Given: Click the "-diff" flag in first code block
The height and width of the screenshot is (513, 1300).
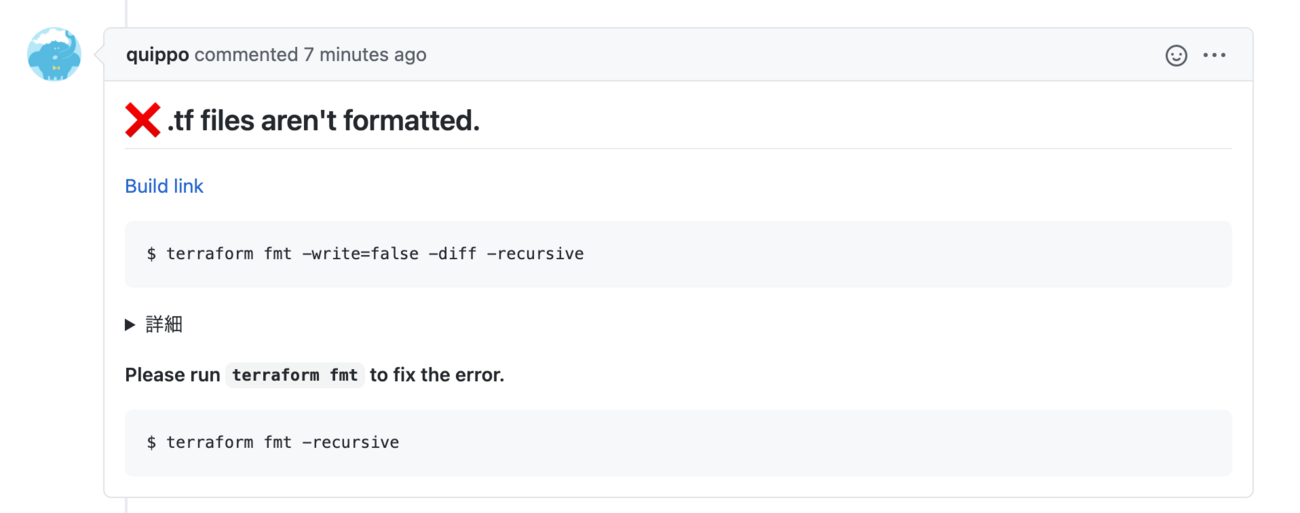Looking at the screenshot, I should tap(452, 254).
